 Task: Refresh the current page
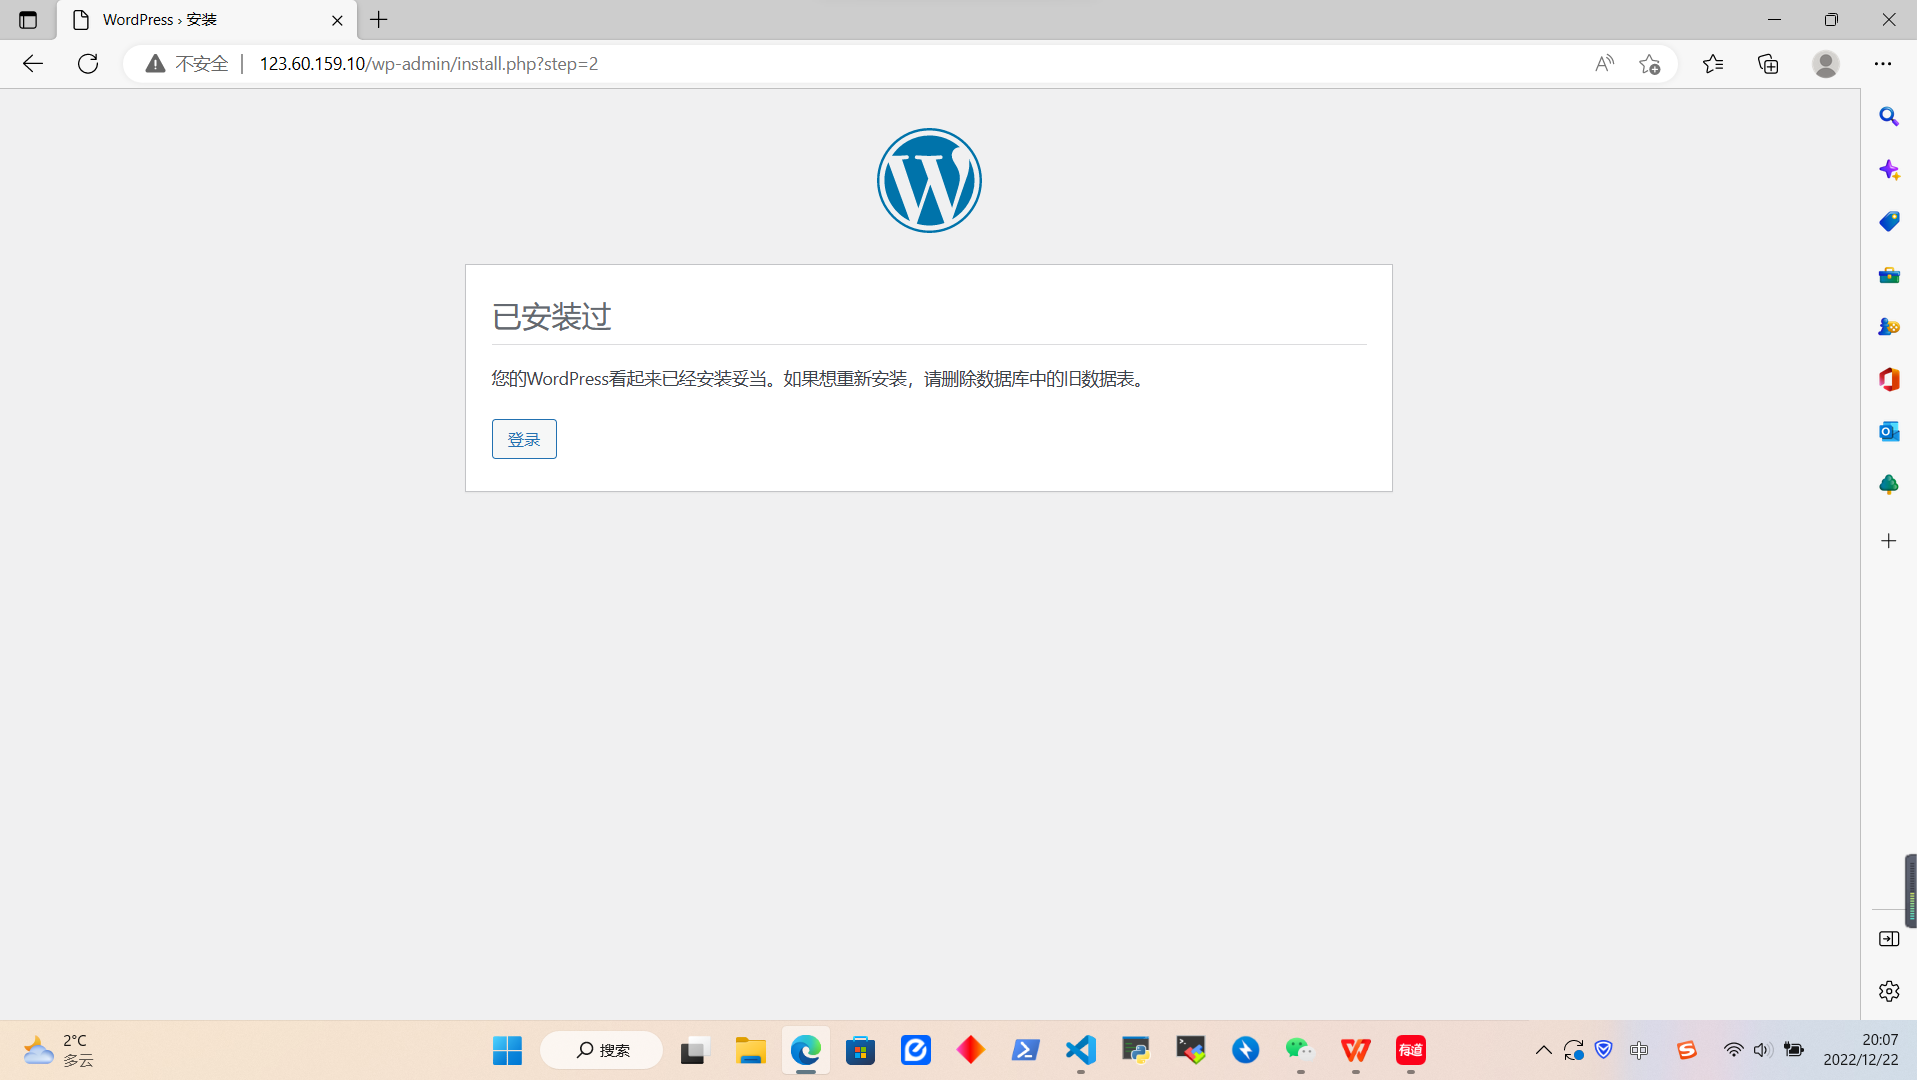coord(88,64)
